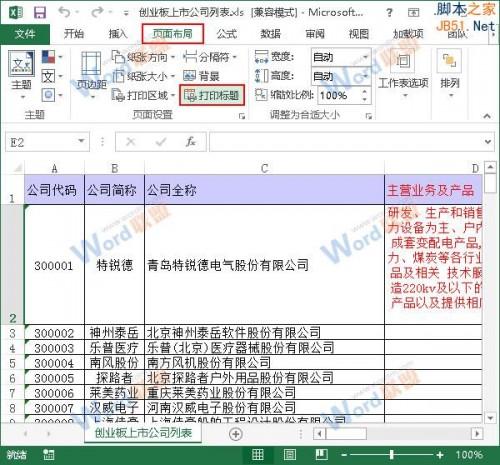Cancel formula entry with X icon
The height and width of the screenshot is (465, 500).
tap(131, 142)
